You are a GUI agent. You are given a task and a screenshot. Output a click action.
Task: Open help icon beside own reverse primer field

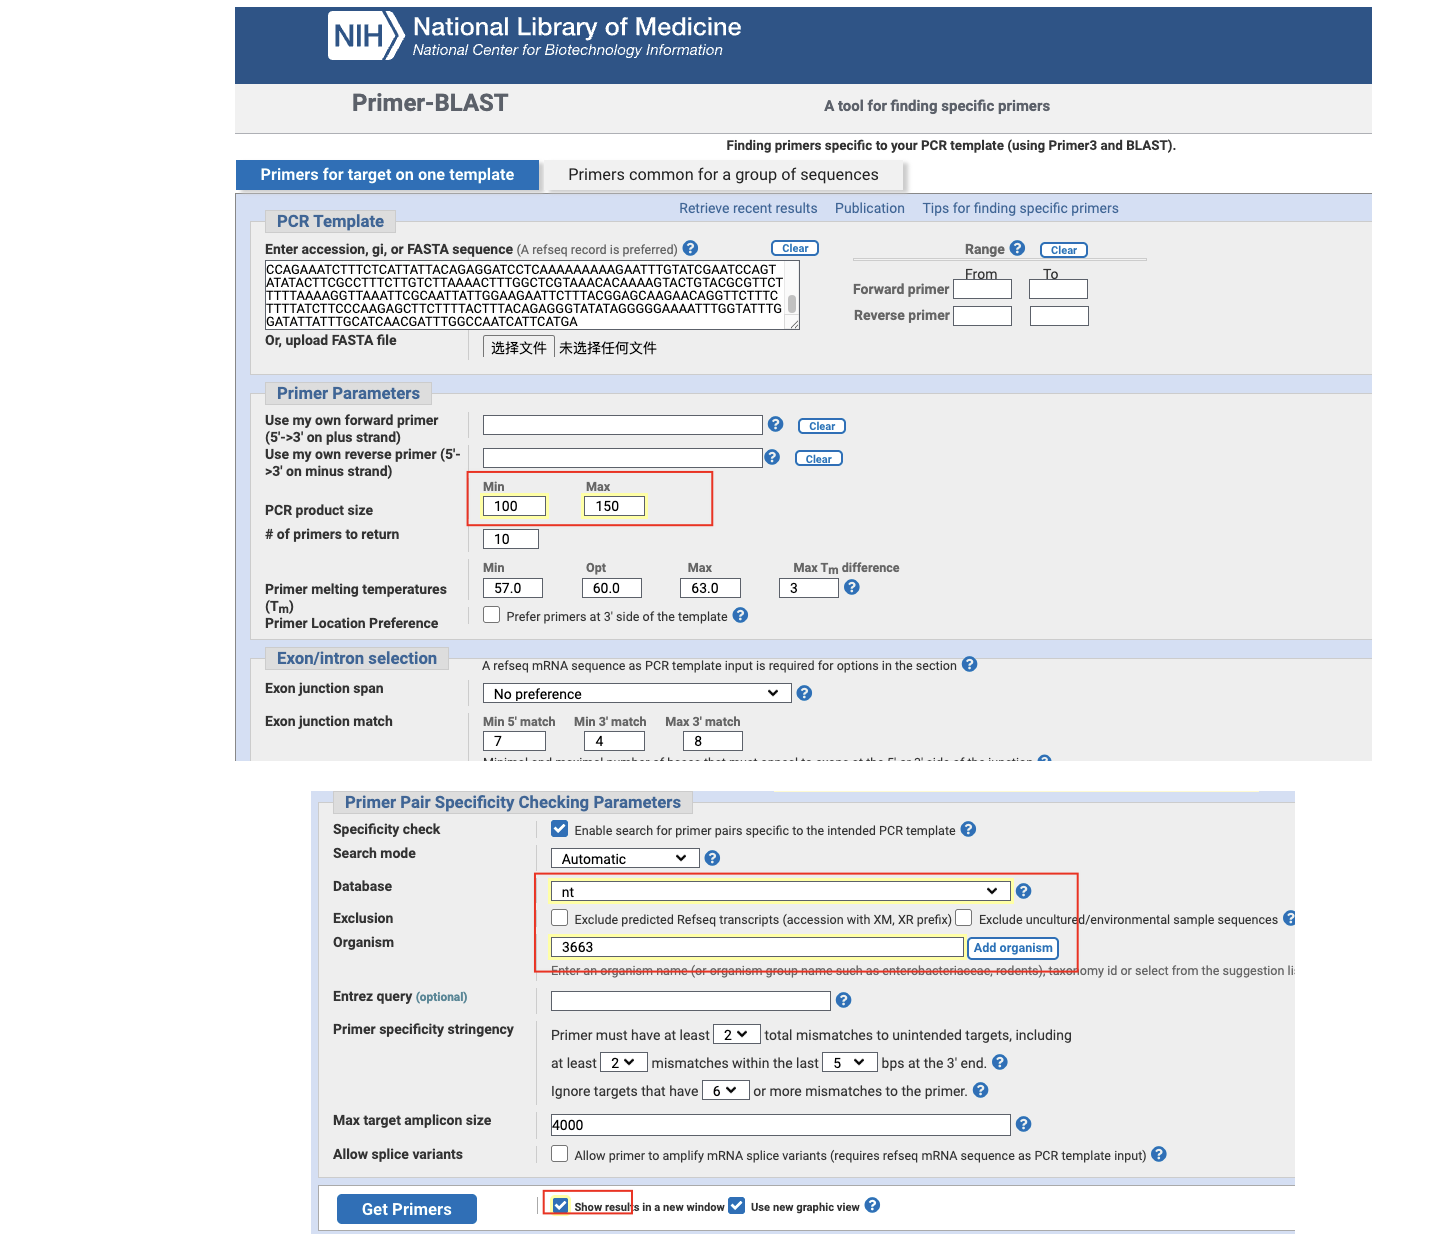coord(772,457)
